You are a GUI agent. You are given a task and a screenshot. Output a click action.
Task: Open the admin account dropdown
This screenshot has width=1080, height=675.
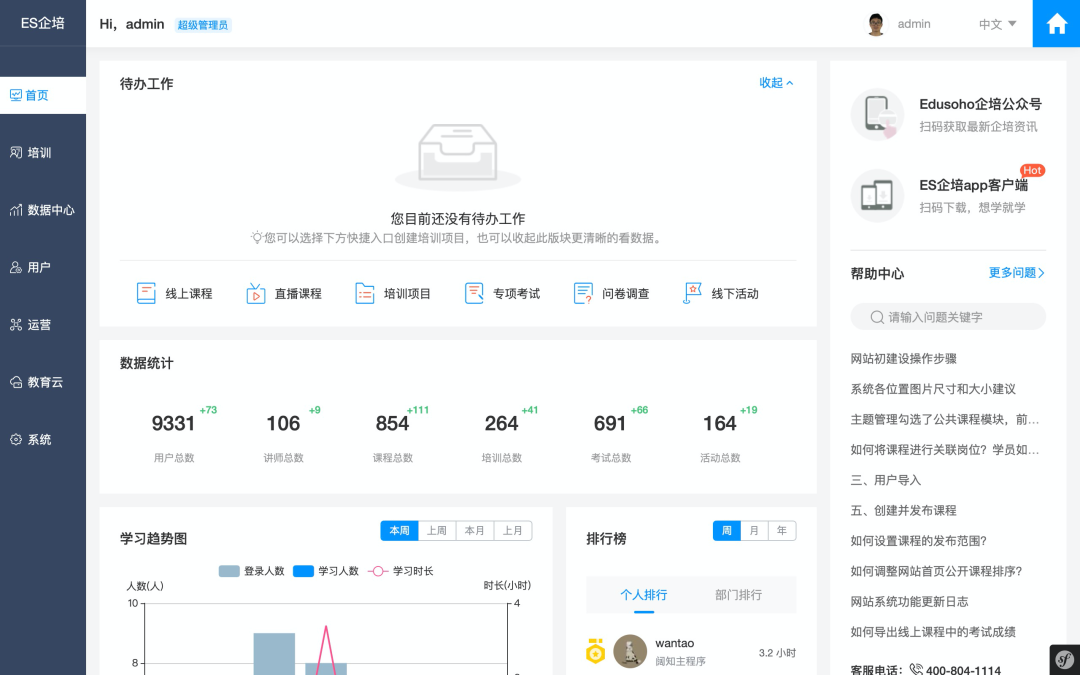(x=913, y=23)
